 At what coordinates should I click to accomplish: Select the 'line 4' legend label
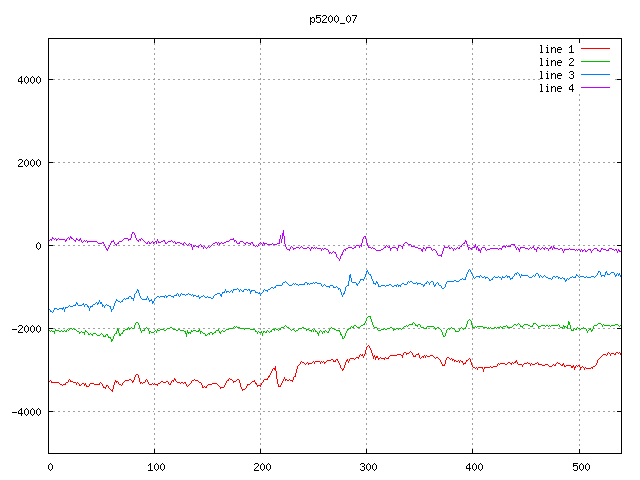coord(556,89)
